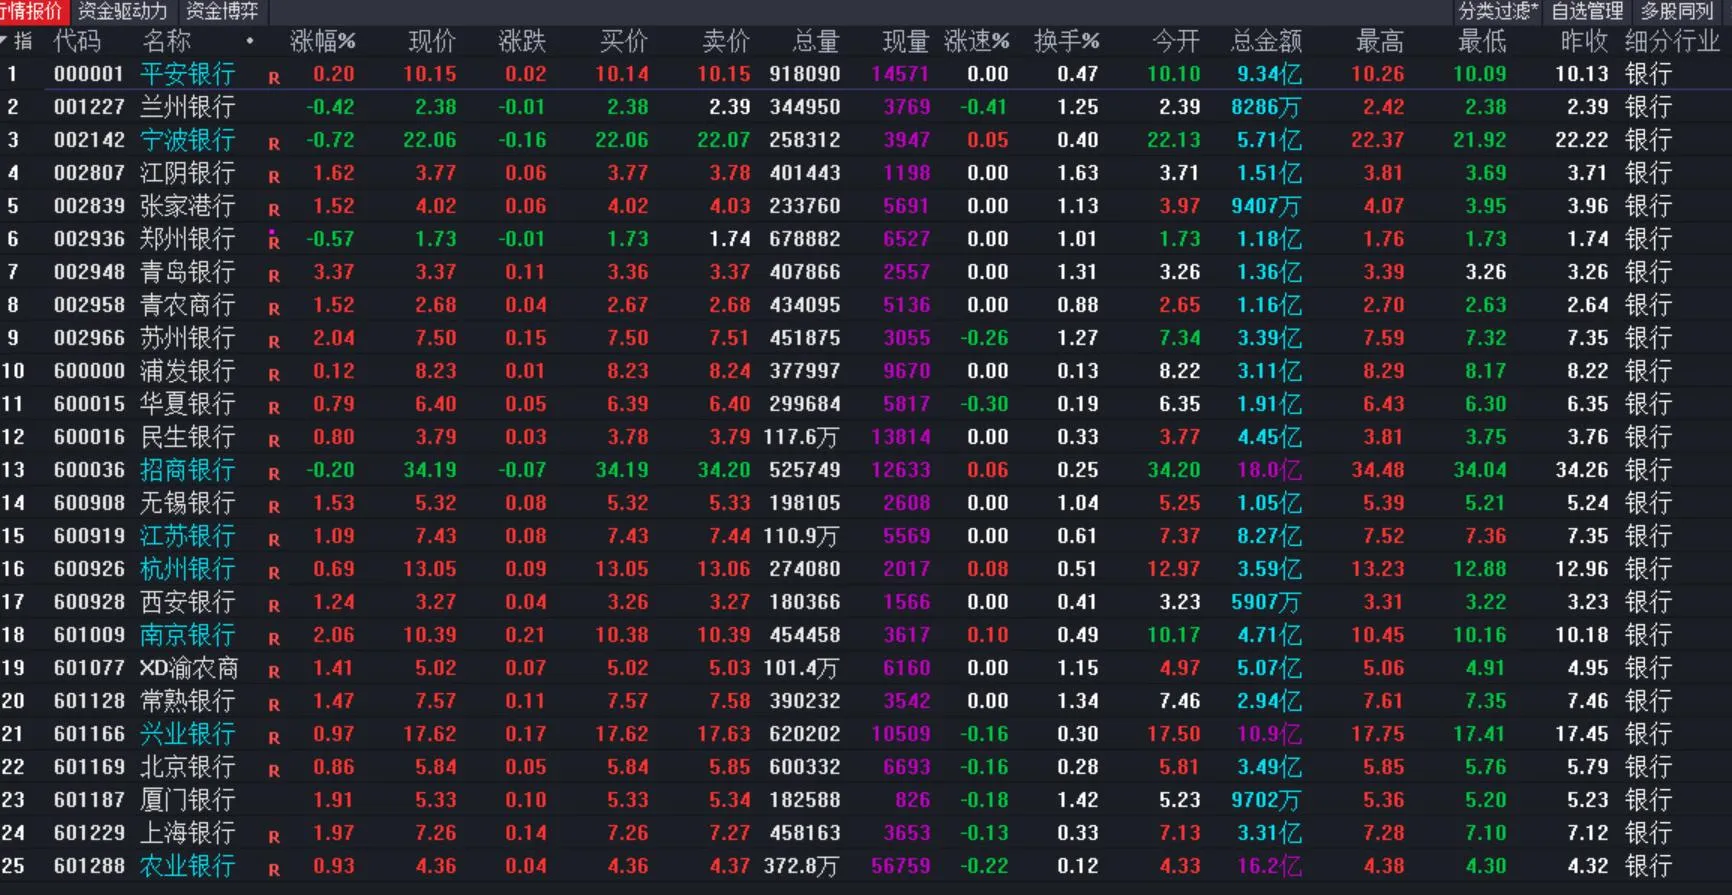
Task: Click the R icon beside 浦发银行
Action: click(274, 374)
